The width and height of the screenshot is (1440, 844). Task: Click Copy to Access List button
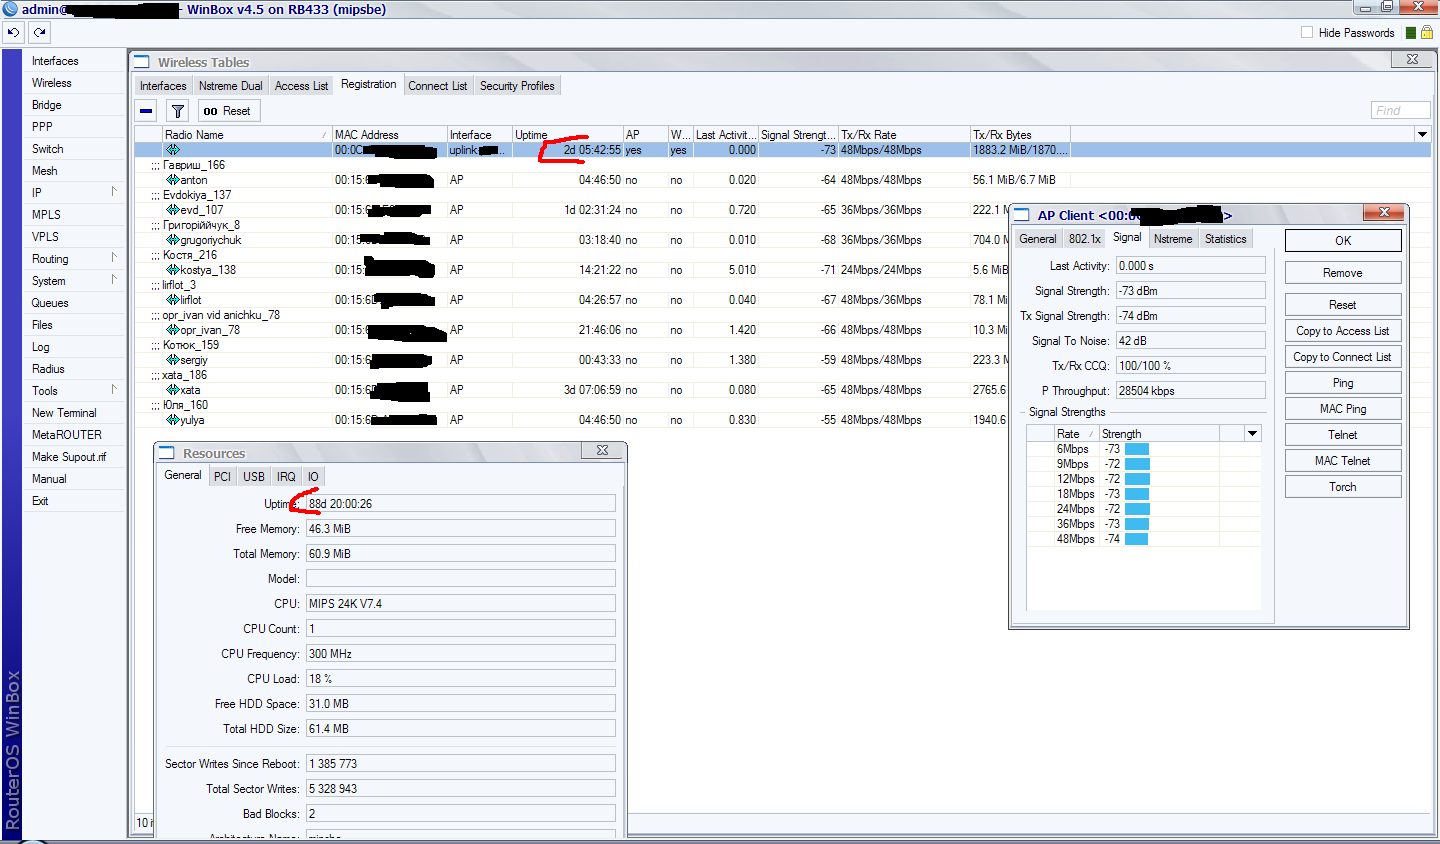(x=1343, y=331)
